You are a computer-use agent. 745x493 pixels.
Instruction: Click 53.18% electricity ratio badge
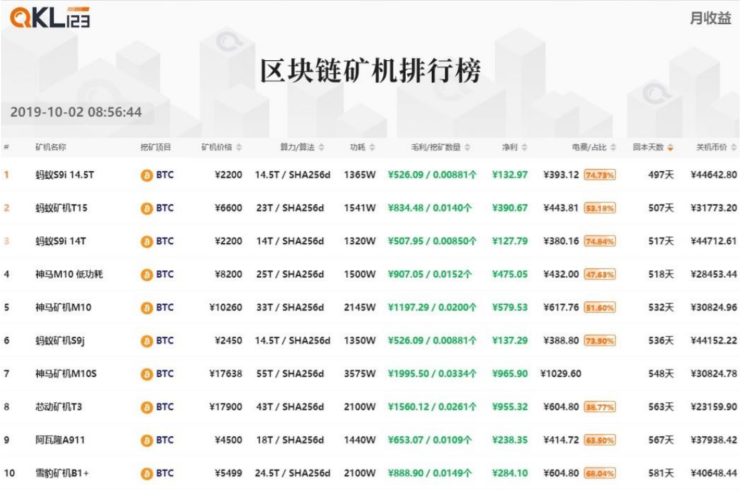pyautogui.click(x=600, y=209)
